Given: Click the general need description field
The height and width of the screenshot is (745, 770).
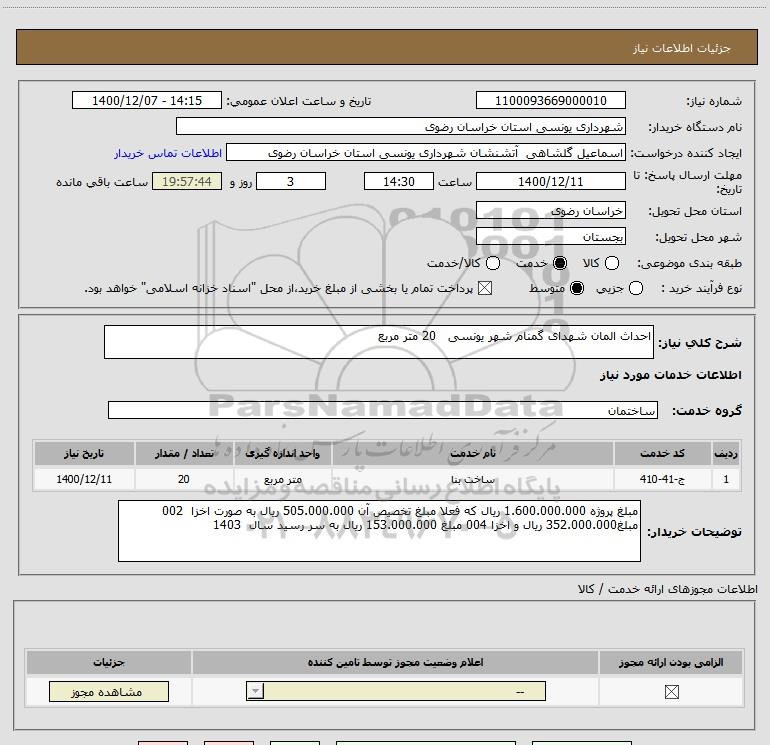Looking at the screenshot, I should click(379, 342).
